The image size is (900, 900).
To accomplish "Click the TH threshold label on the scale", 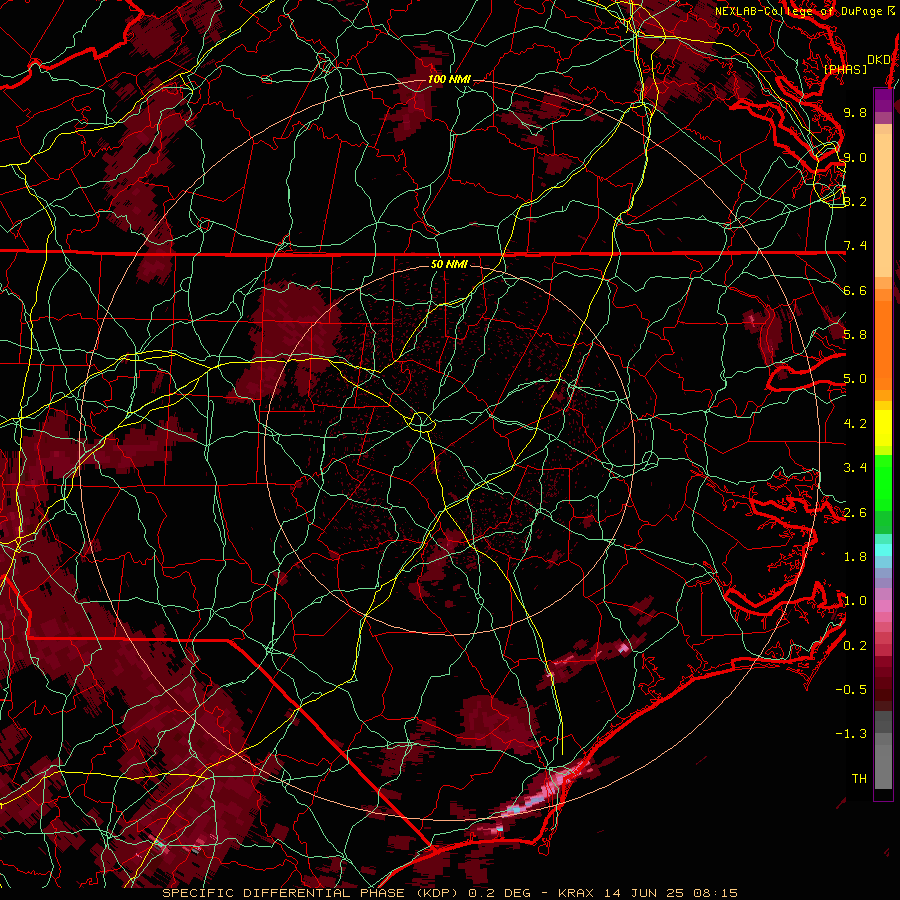I will [x=859, y=779].
